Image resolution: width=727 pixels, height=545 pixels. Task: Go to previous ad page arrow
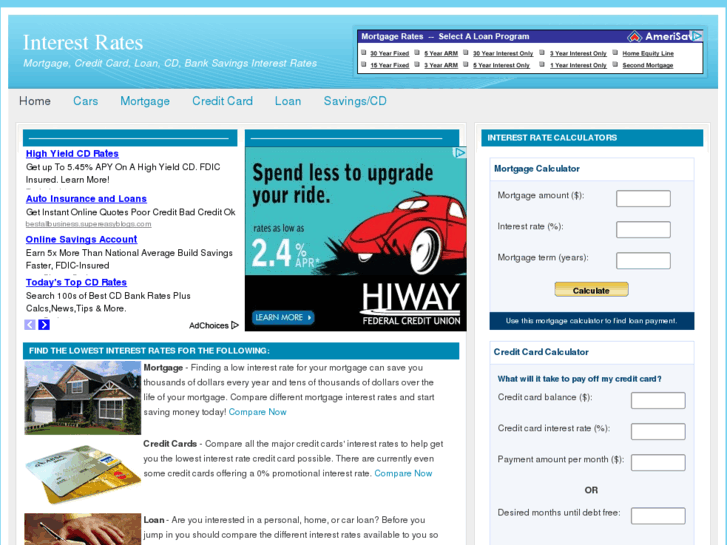30,325
